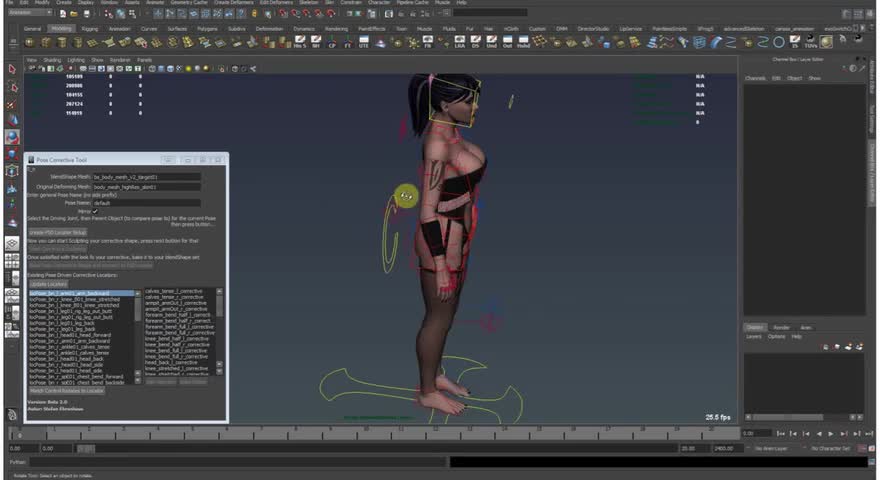Click the 'FT' shelf icon
880x480 pixels.
[x=347, y=42]
